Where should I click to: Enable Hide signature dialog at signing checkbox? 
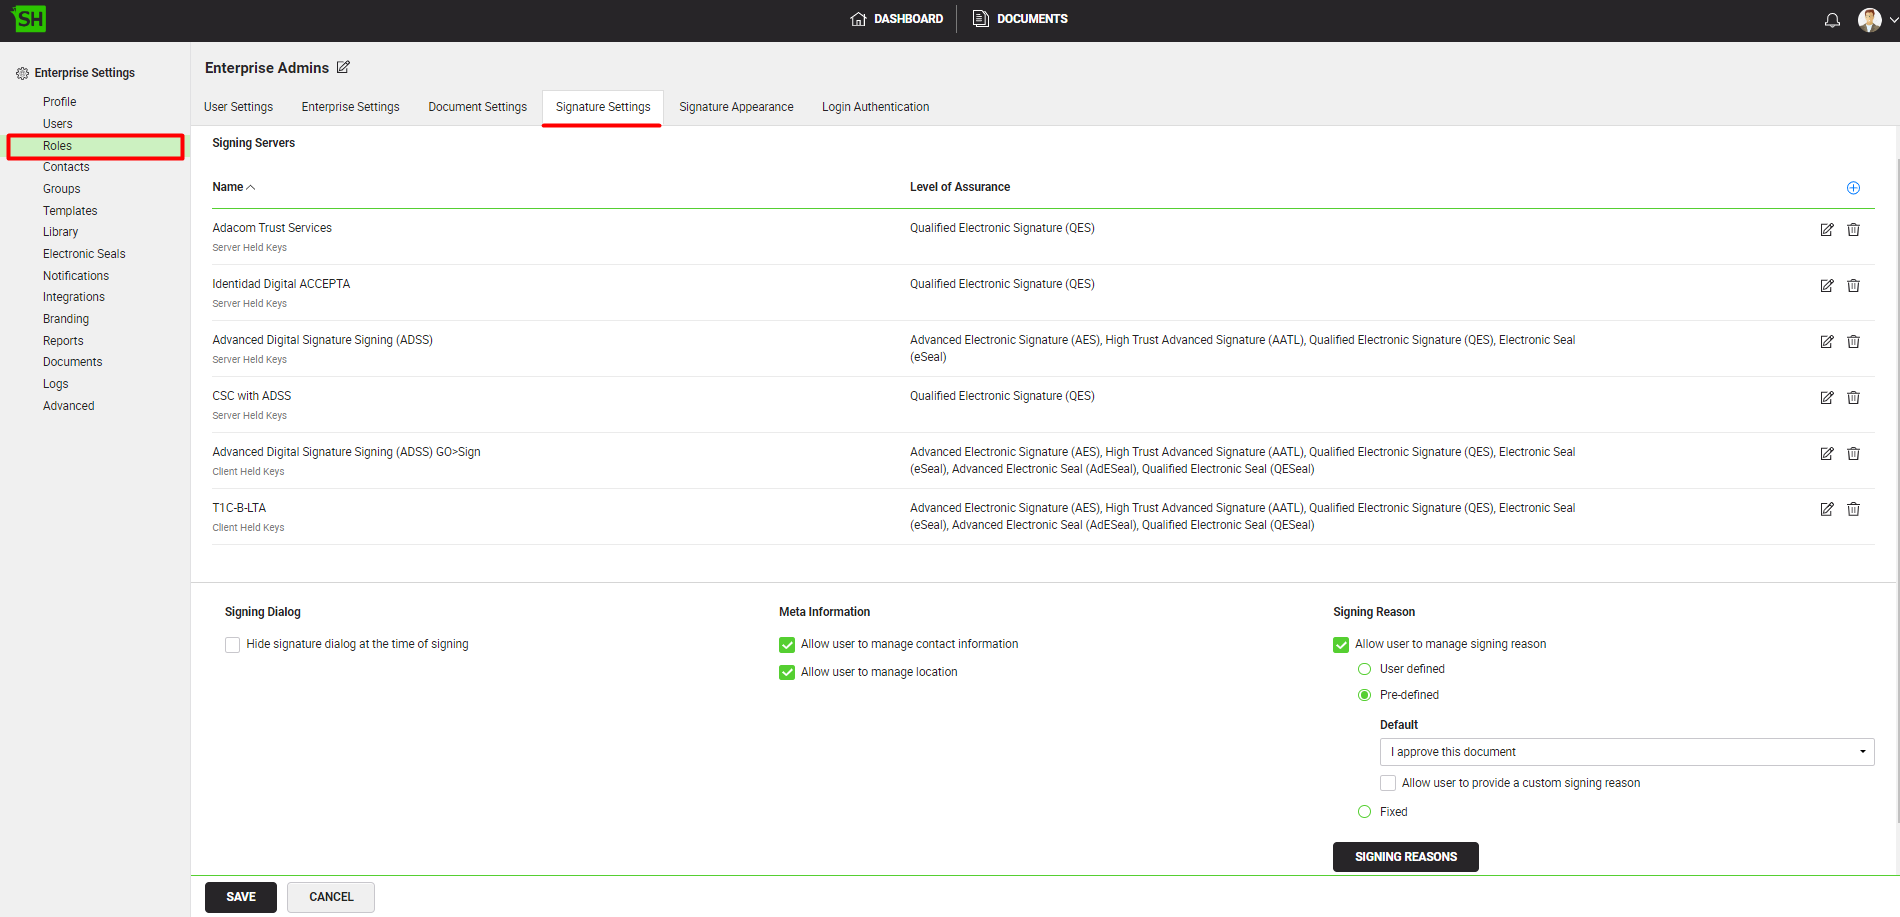(x=233, y=645)
